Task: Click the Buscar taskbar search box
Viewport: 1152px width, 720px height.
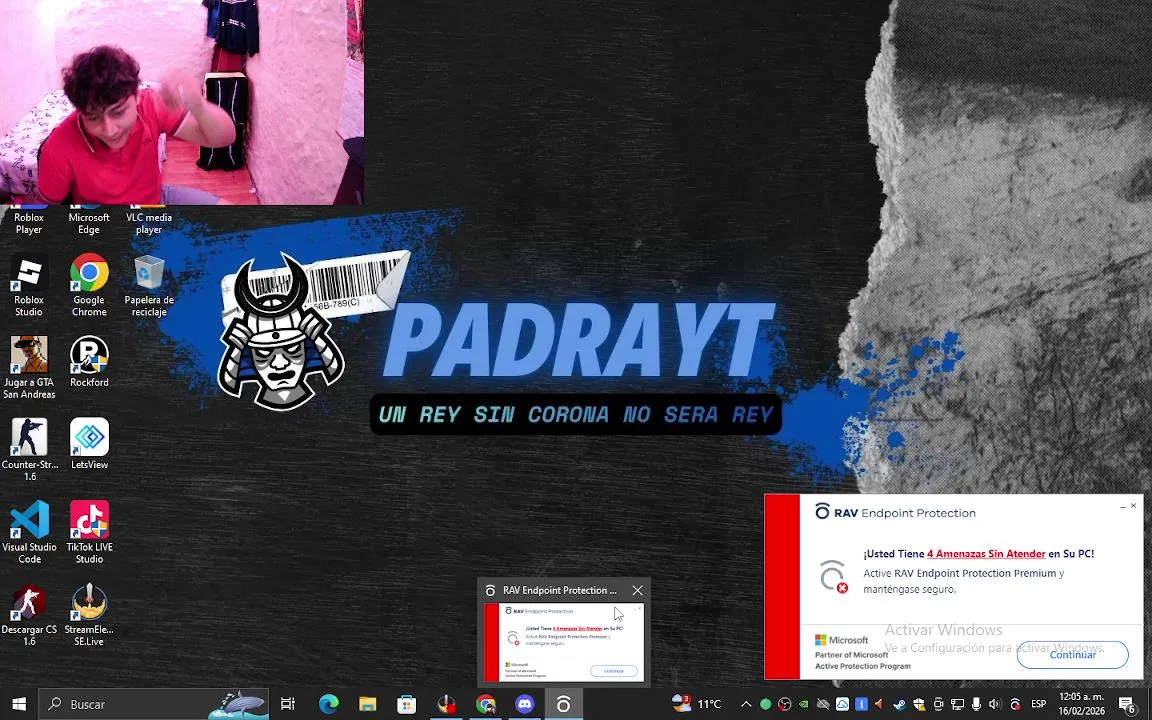Action: (x=153, y=704)
